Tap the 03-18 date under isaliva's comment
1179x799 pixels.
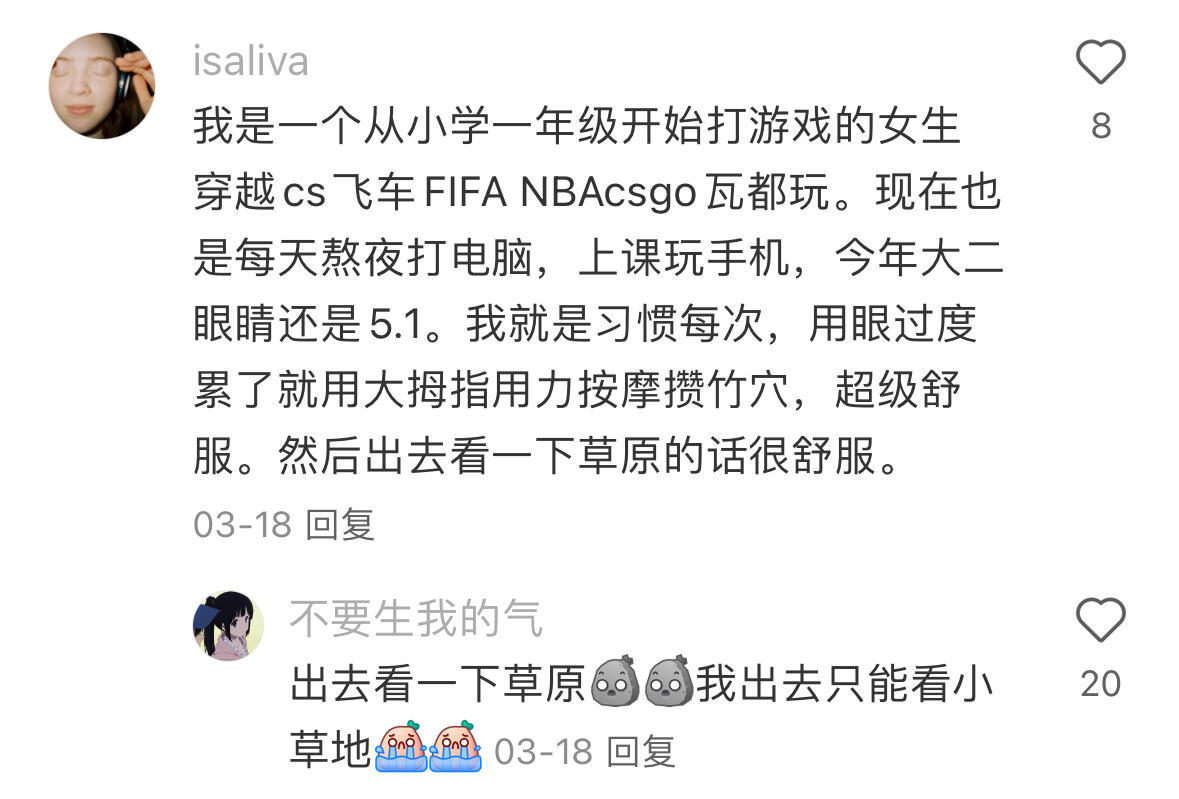click(242, 525)
